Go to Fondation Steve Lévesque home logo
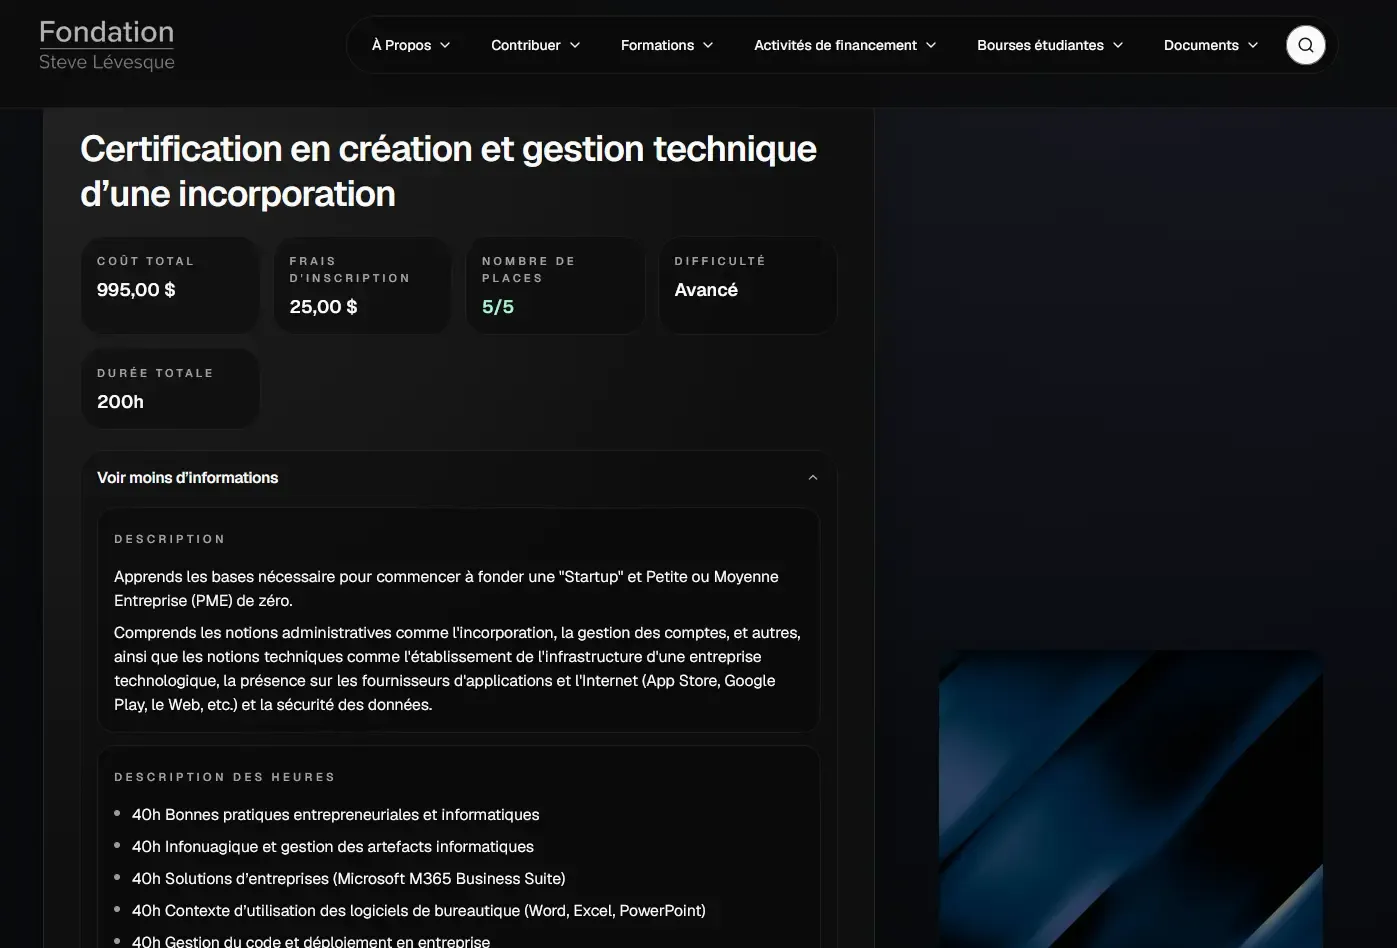The image size is (1397, 948). tap(107, 46)
